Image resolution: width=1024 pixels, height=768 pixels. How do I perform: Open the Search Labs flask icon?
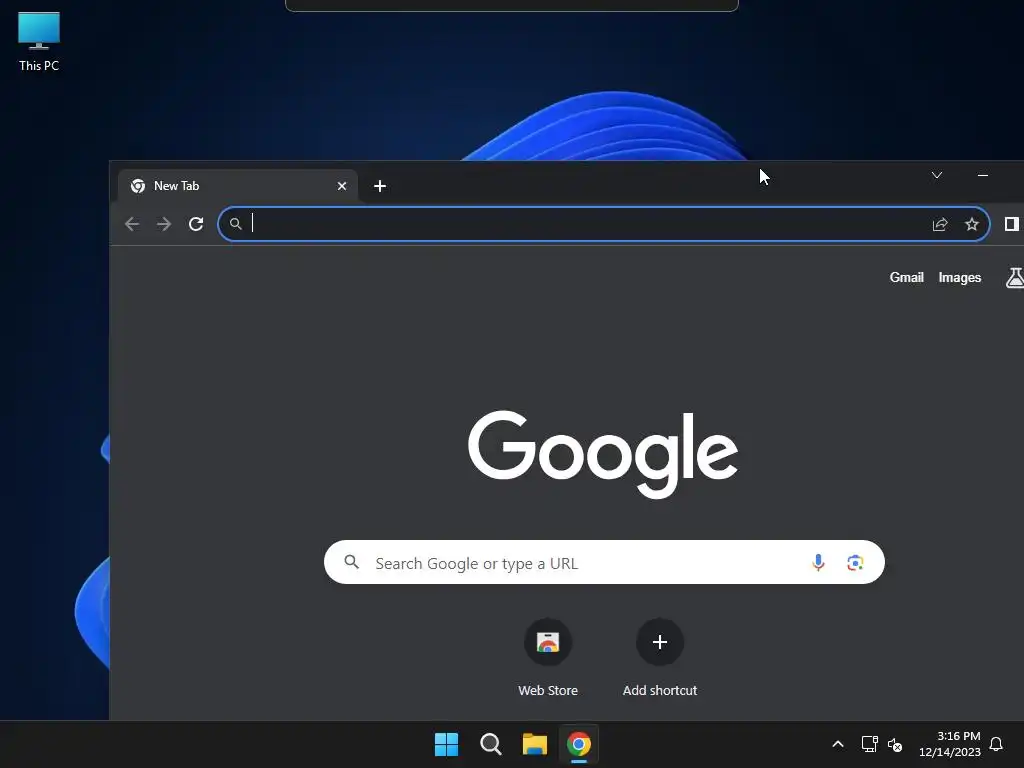coord(1015,278)
